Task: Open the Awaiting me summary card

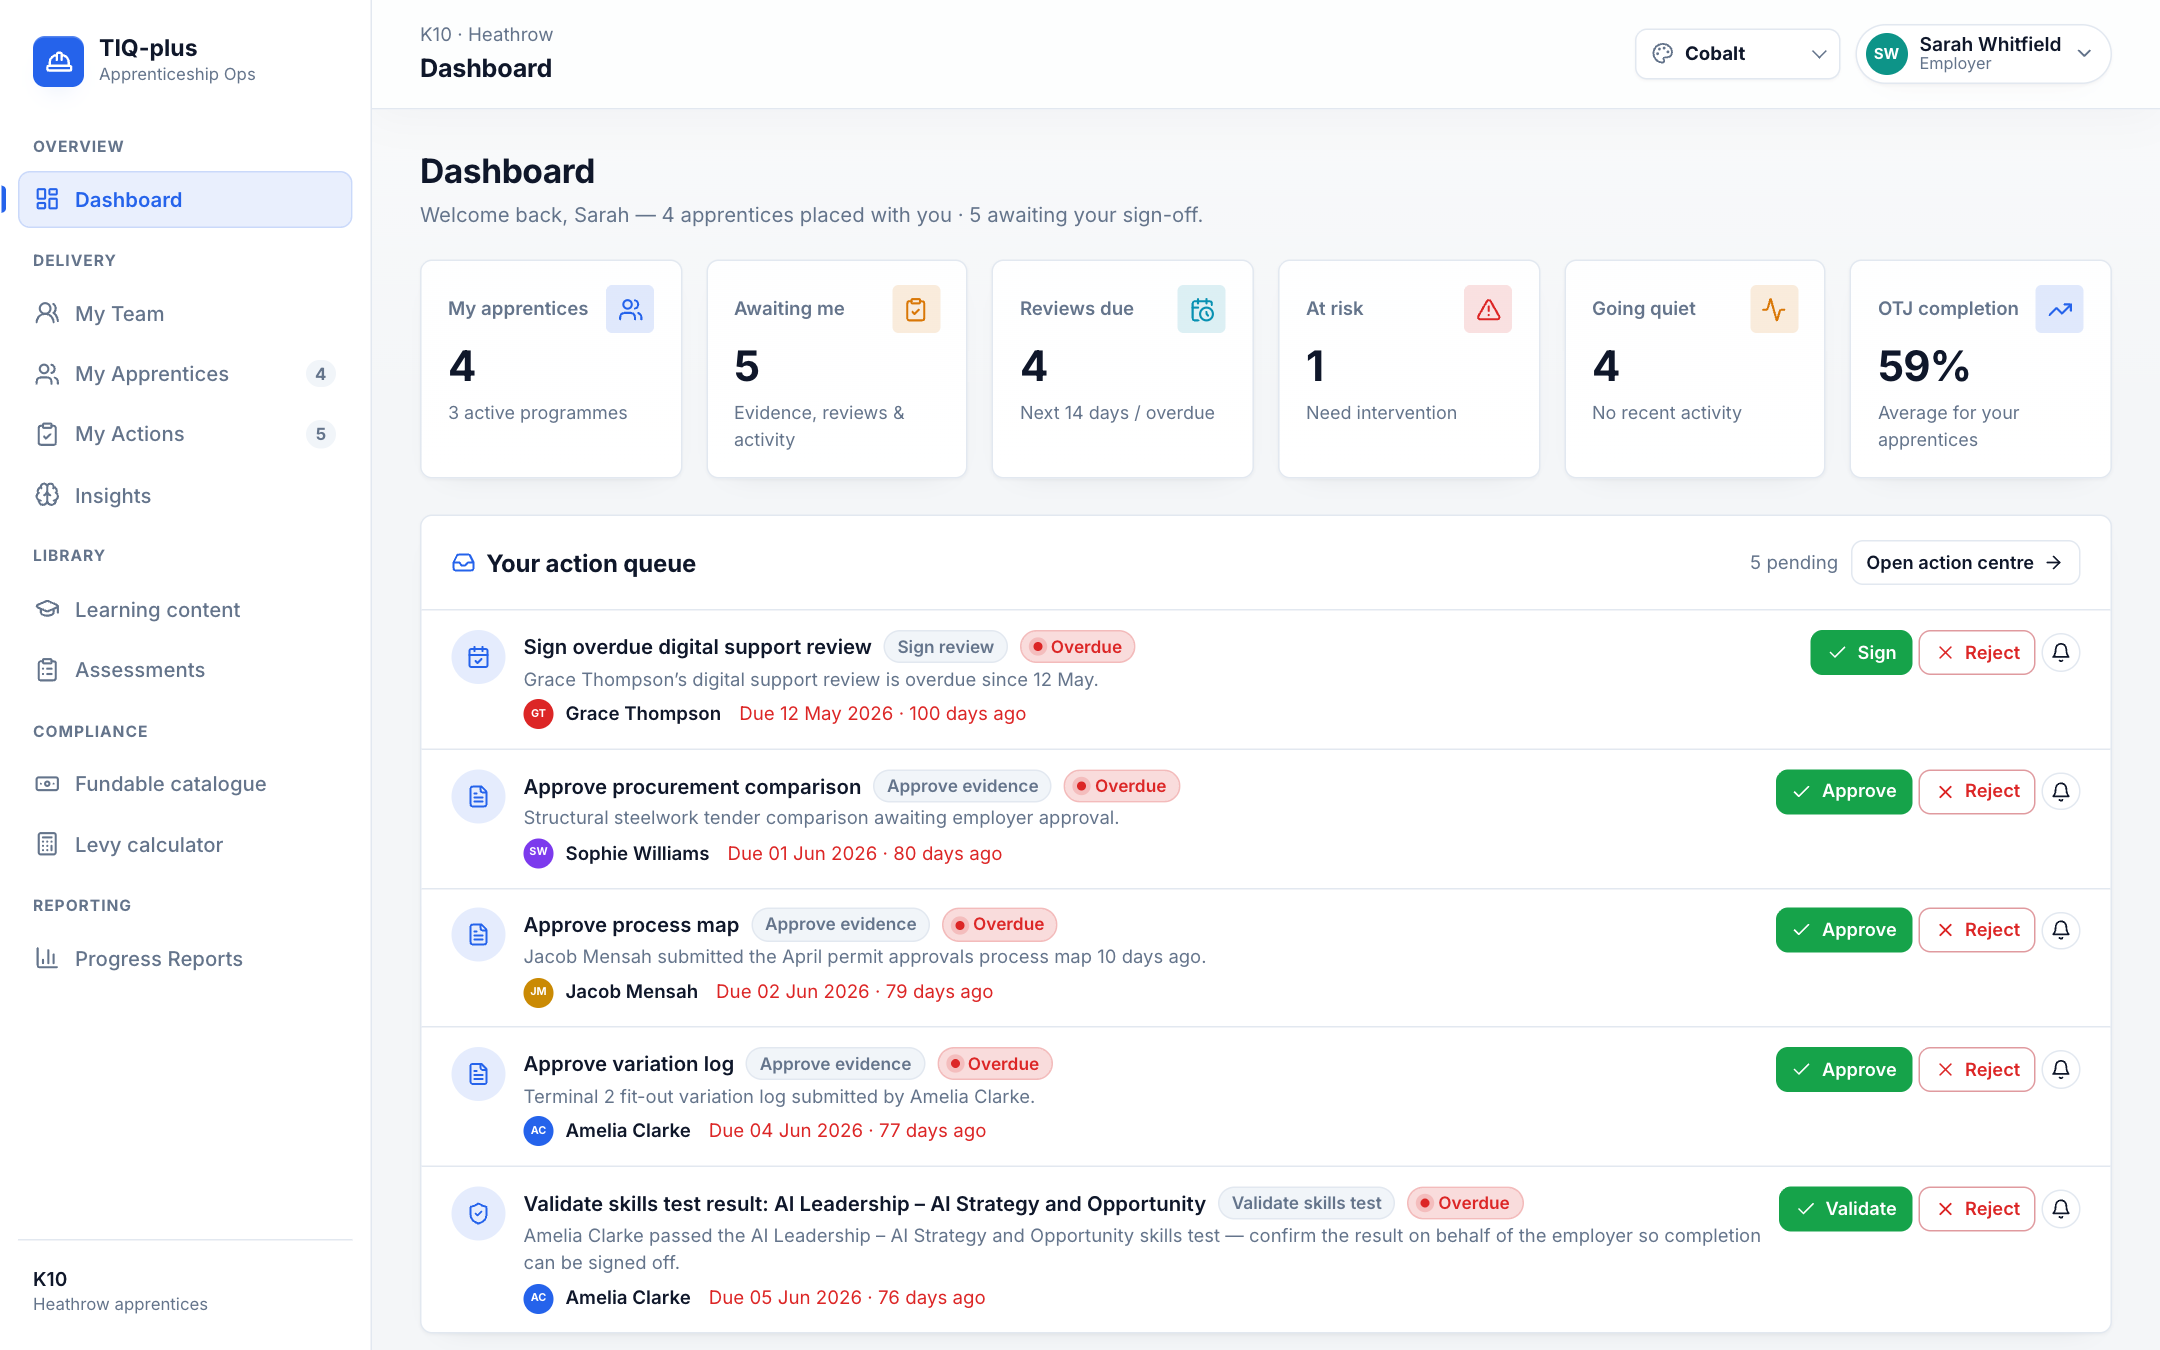Action: (x=837, y=369)
